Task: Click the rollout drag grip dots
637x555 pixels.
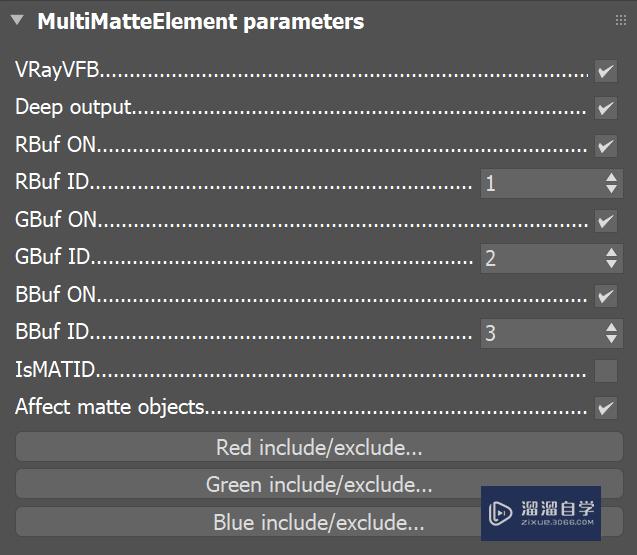Action: tap(620, 21)
